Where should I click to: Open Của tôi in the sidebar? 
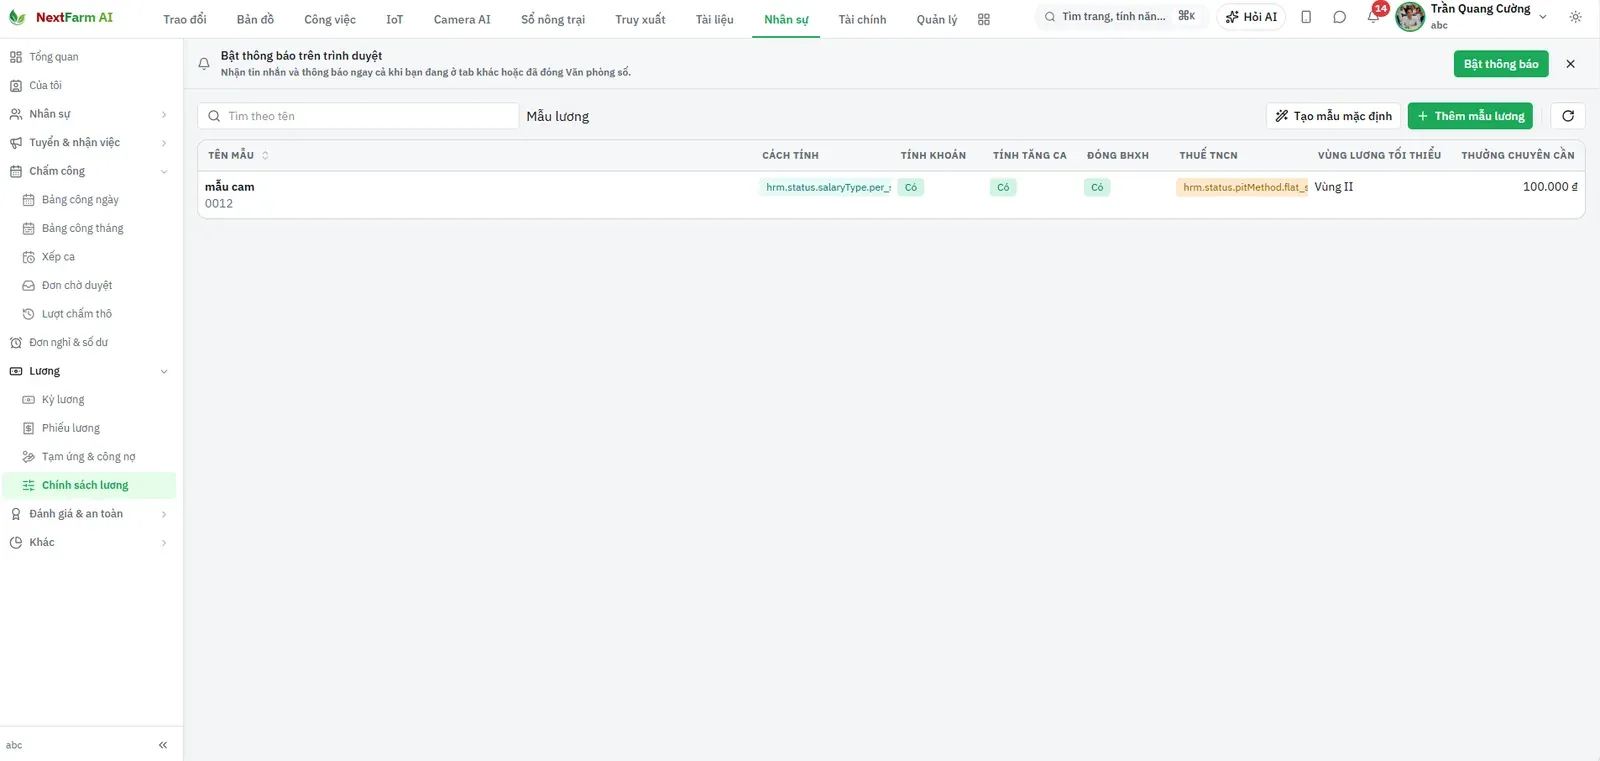point(90,86)
